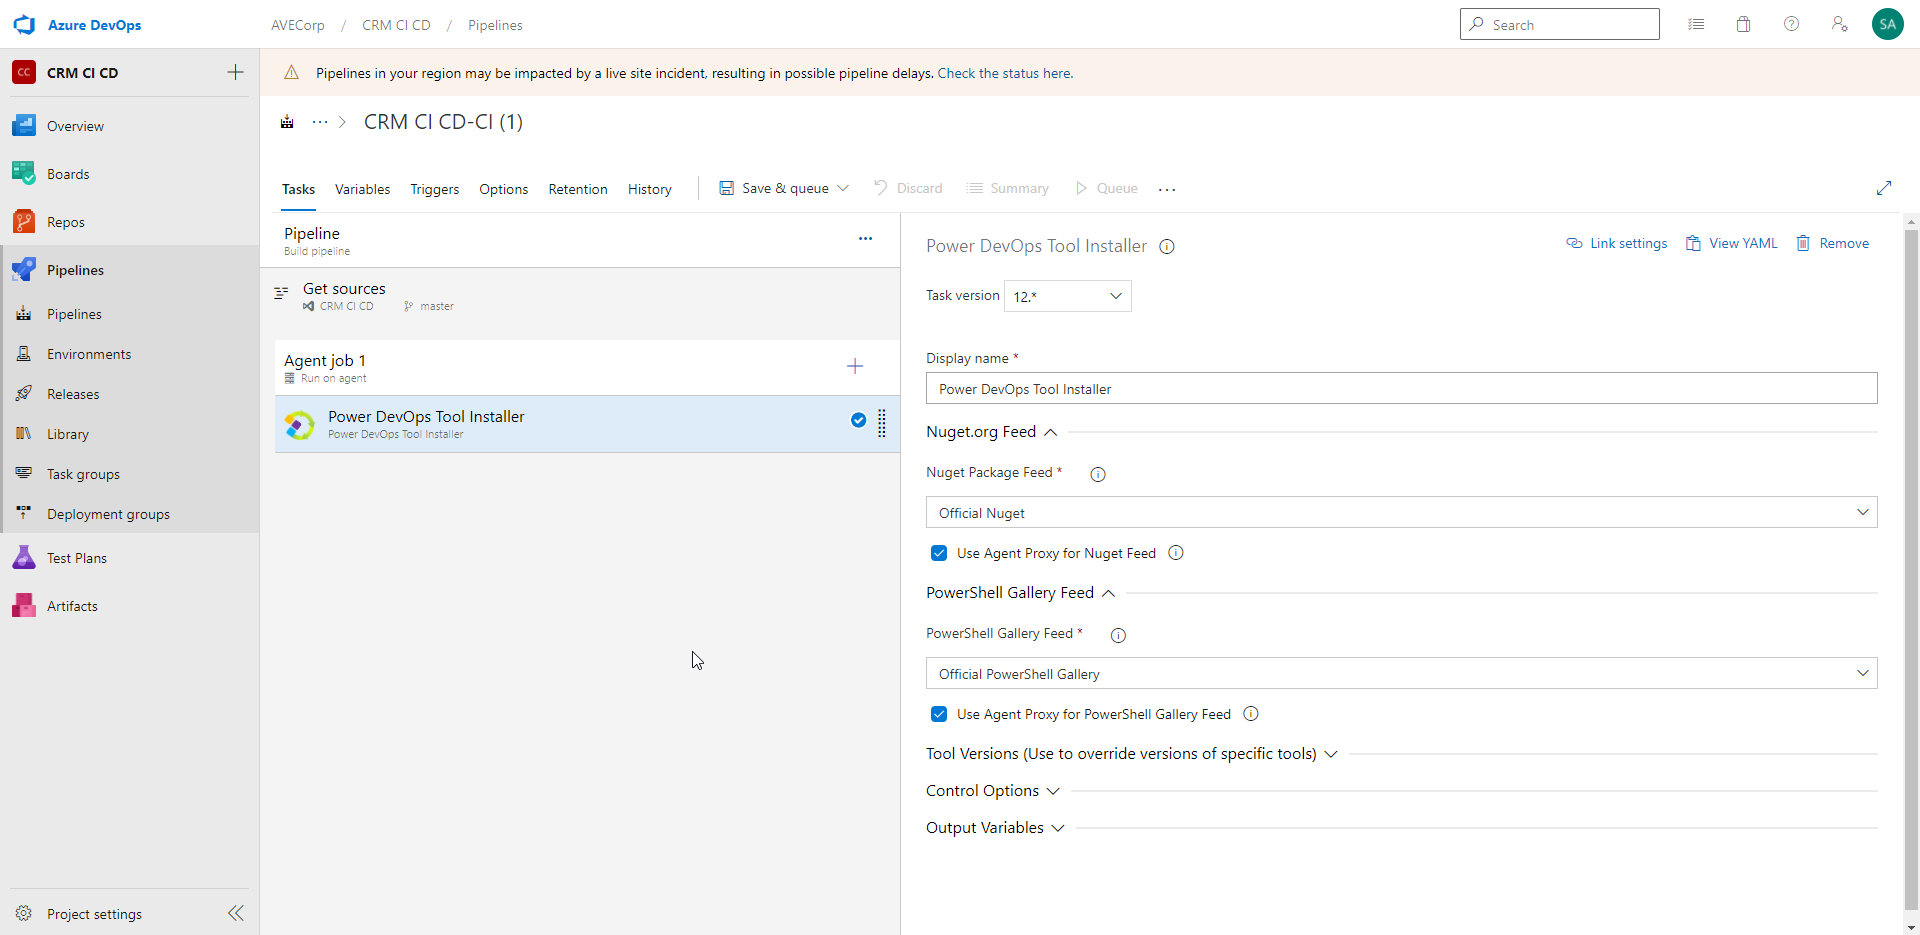1920x935 pixels.
Task: Open the Task version dropdown
Action: pyautogui.click(x=1067, y=296)
